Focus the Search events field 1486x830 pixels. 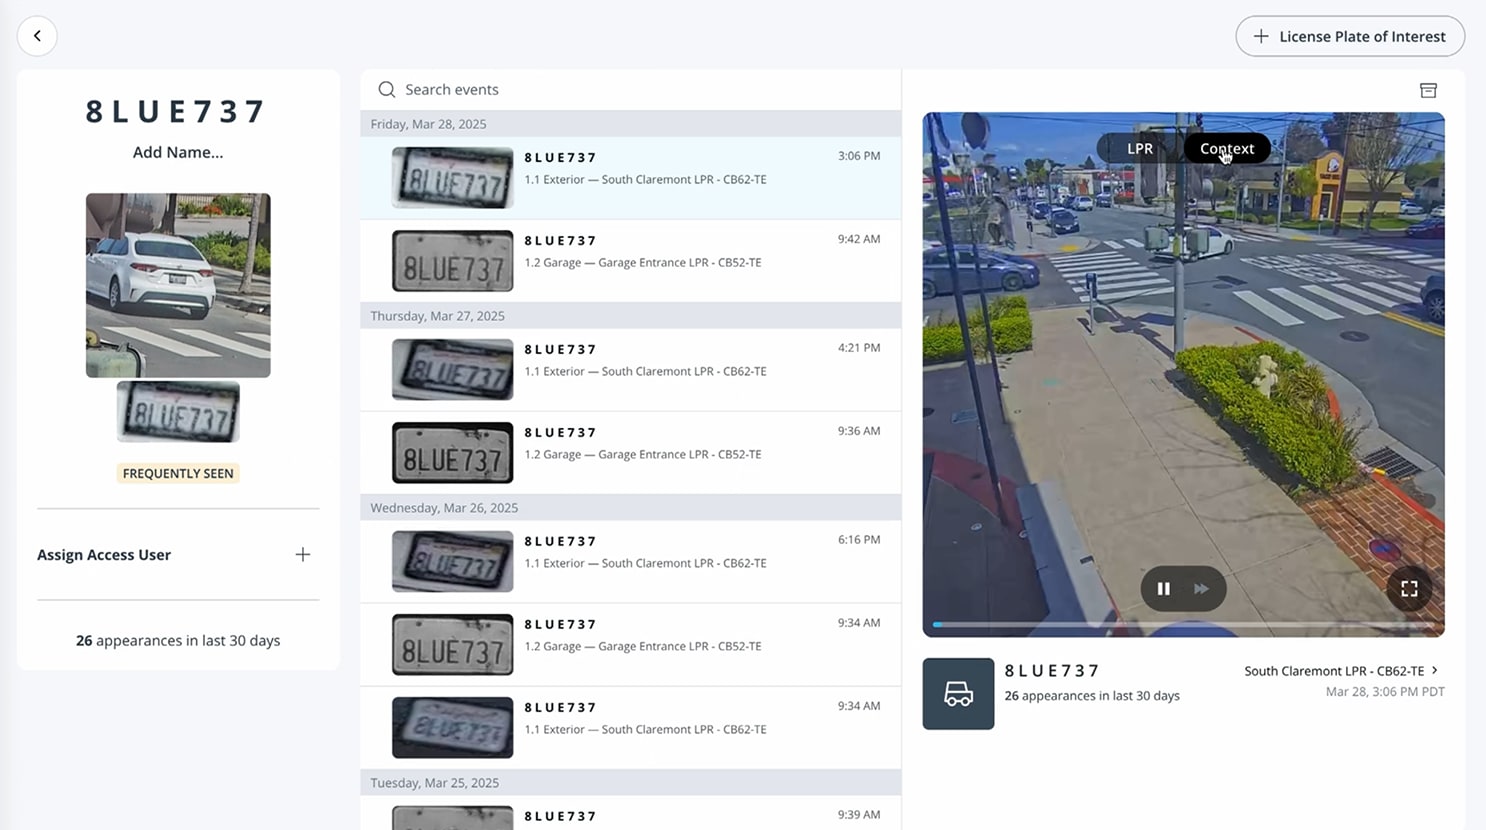point(630,89)
